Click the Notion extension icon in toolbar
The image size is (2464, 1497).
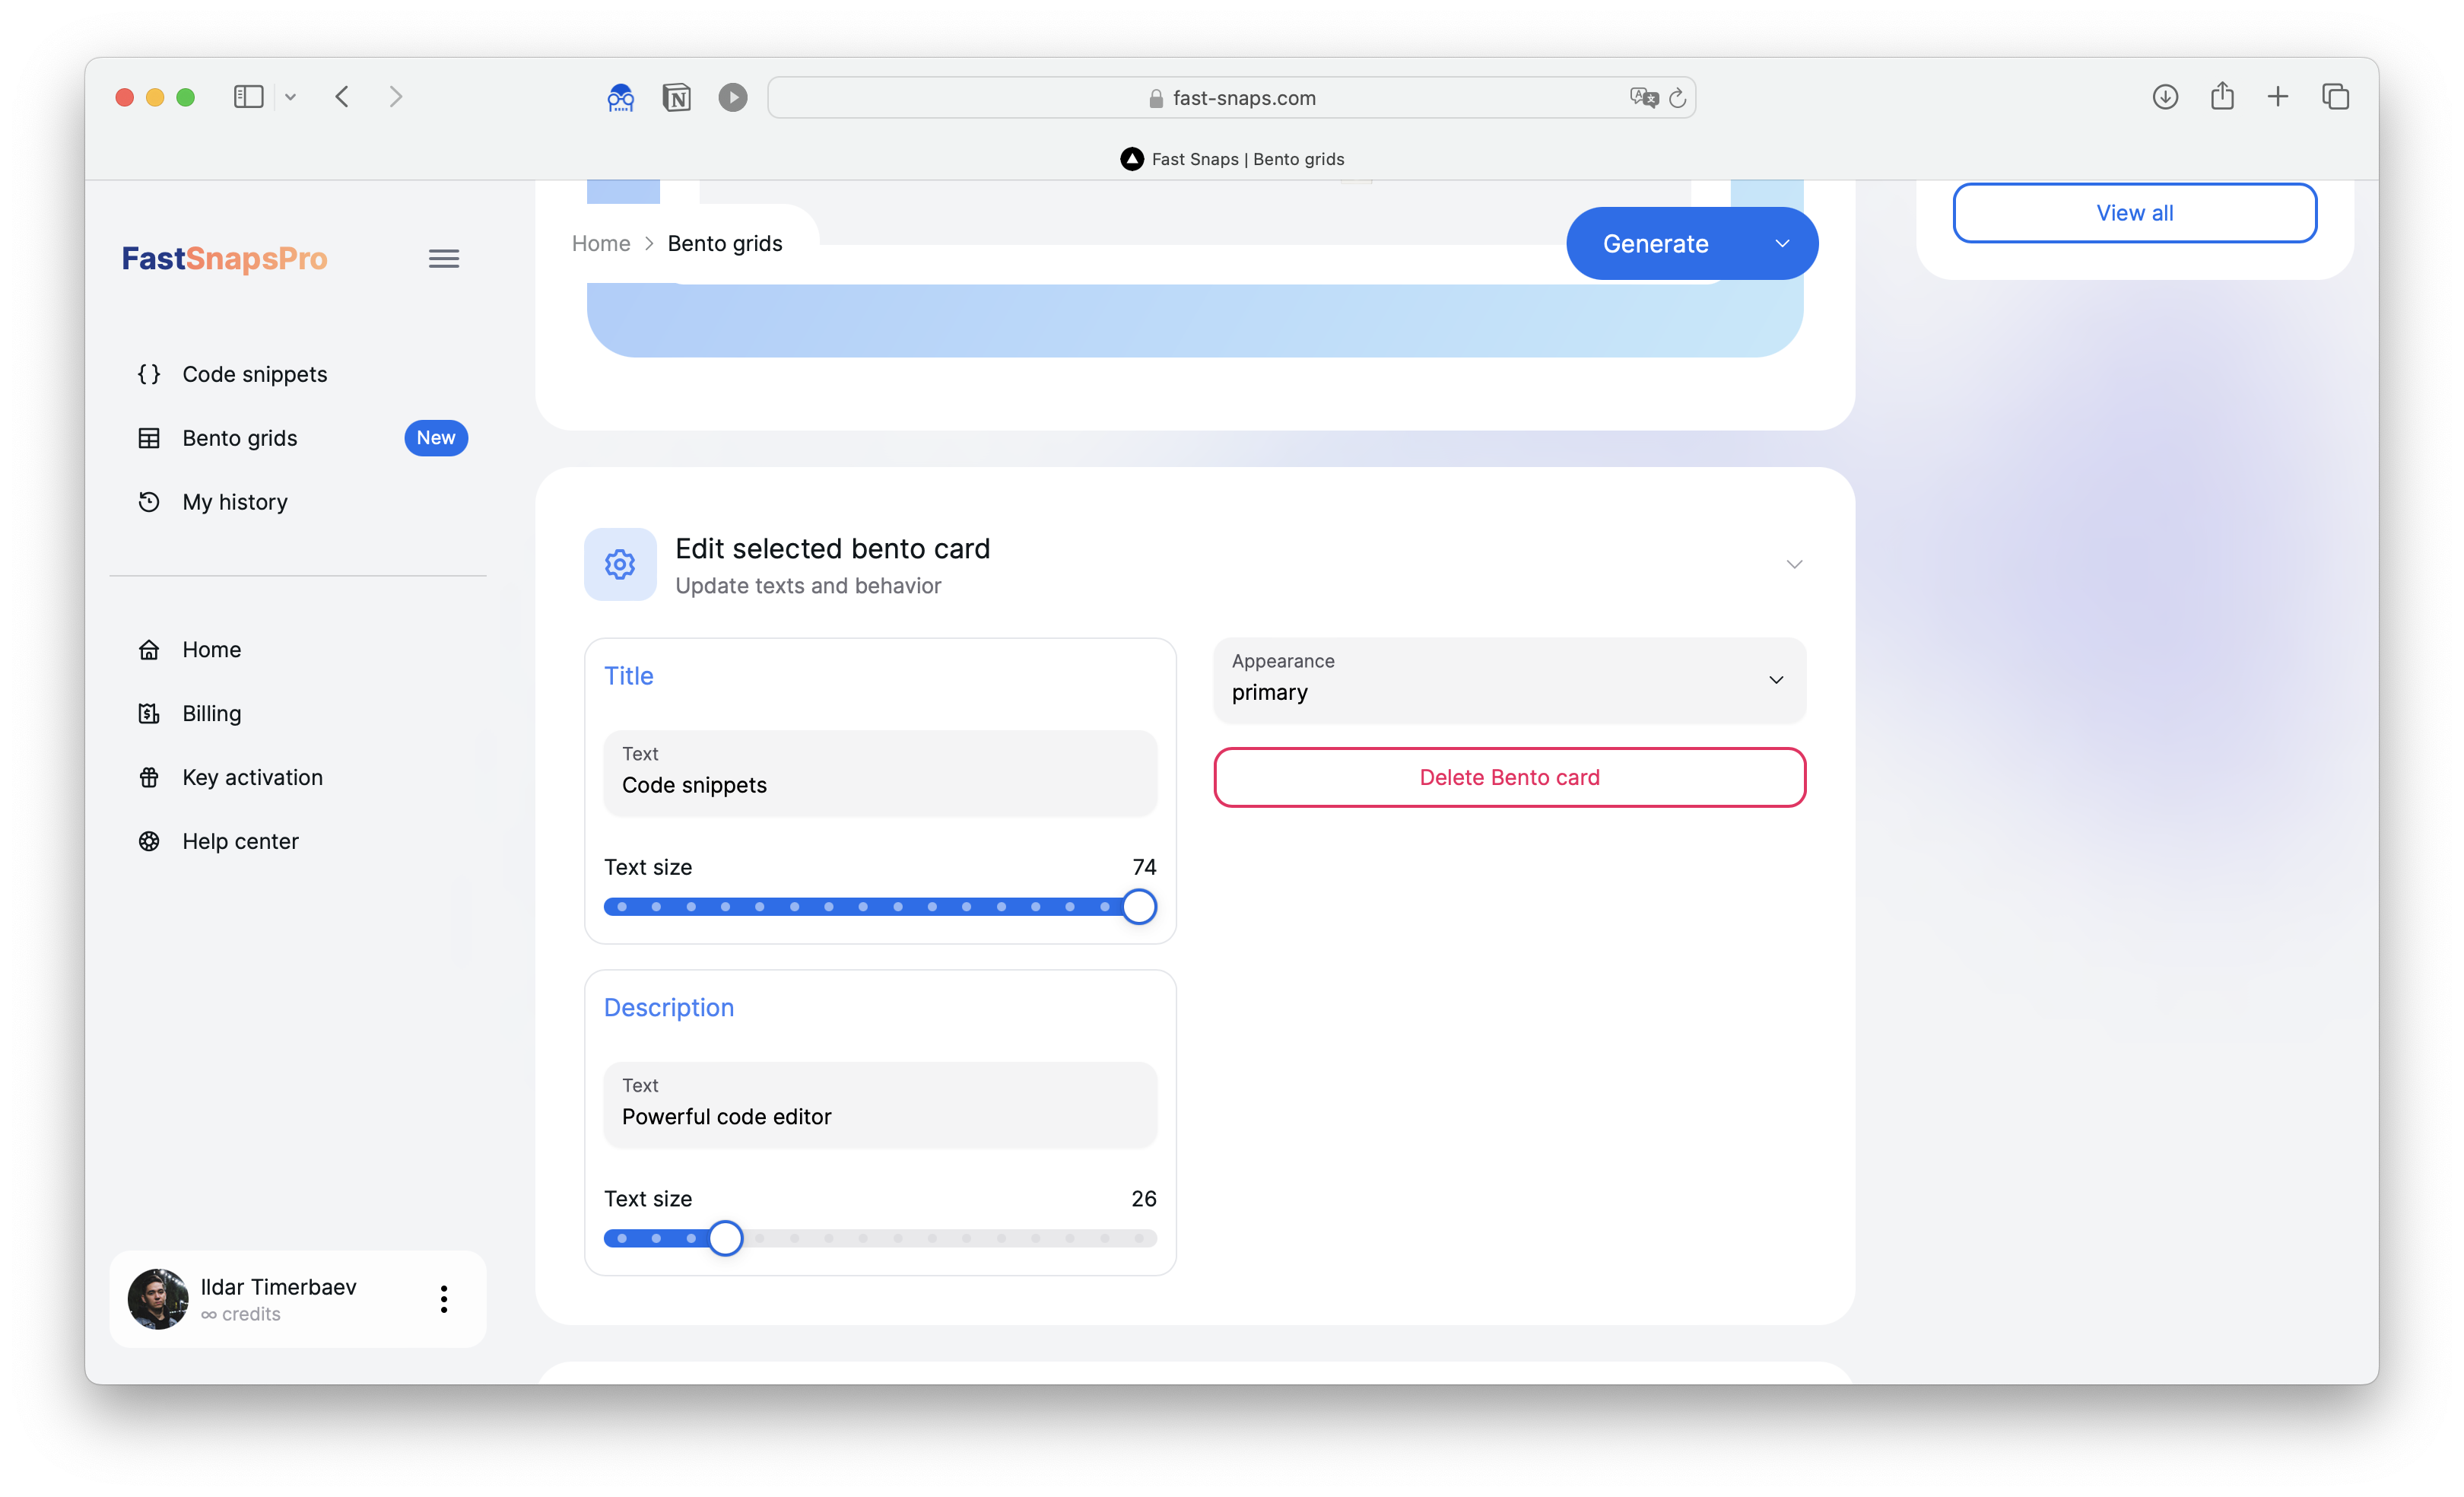pyautogui.click(x=676, y=97)
